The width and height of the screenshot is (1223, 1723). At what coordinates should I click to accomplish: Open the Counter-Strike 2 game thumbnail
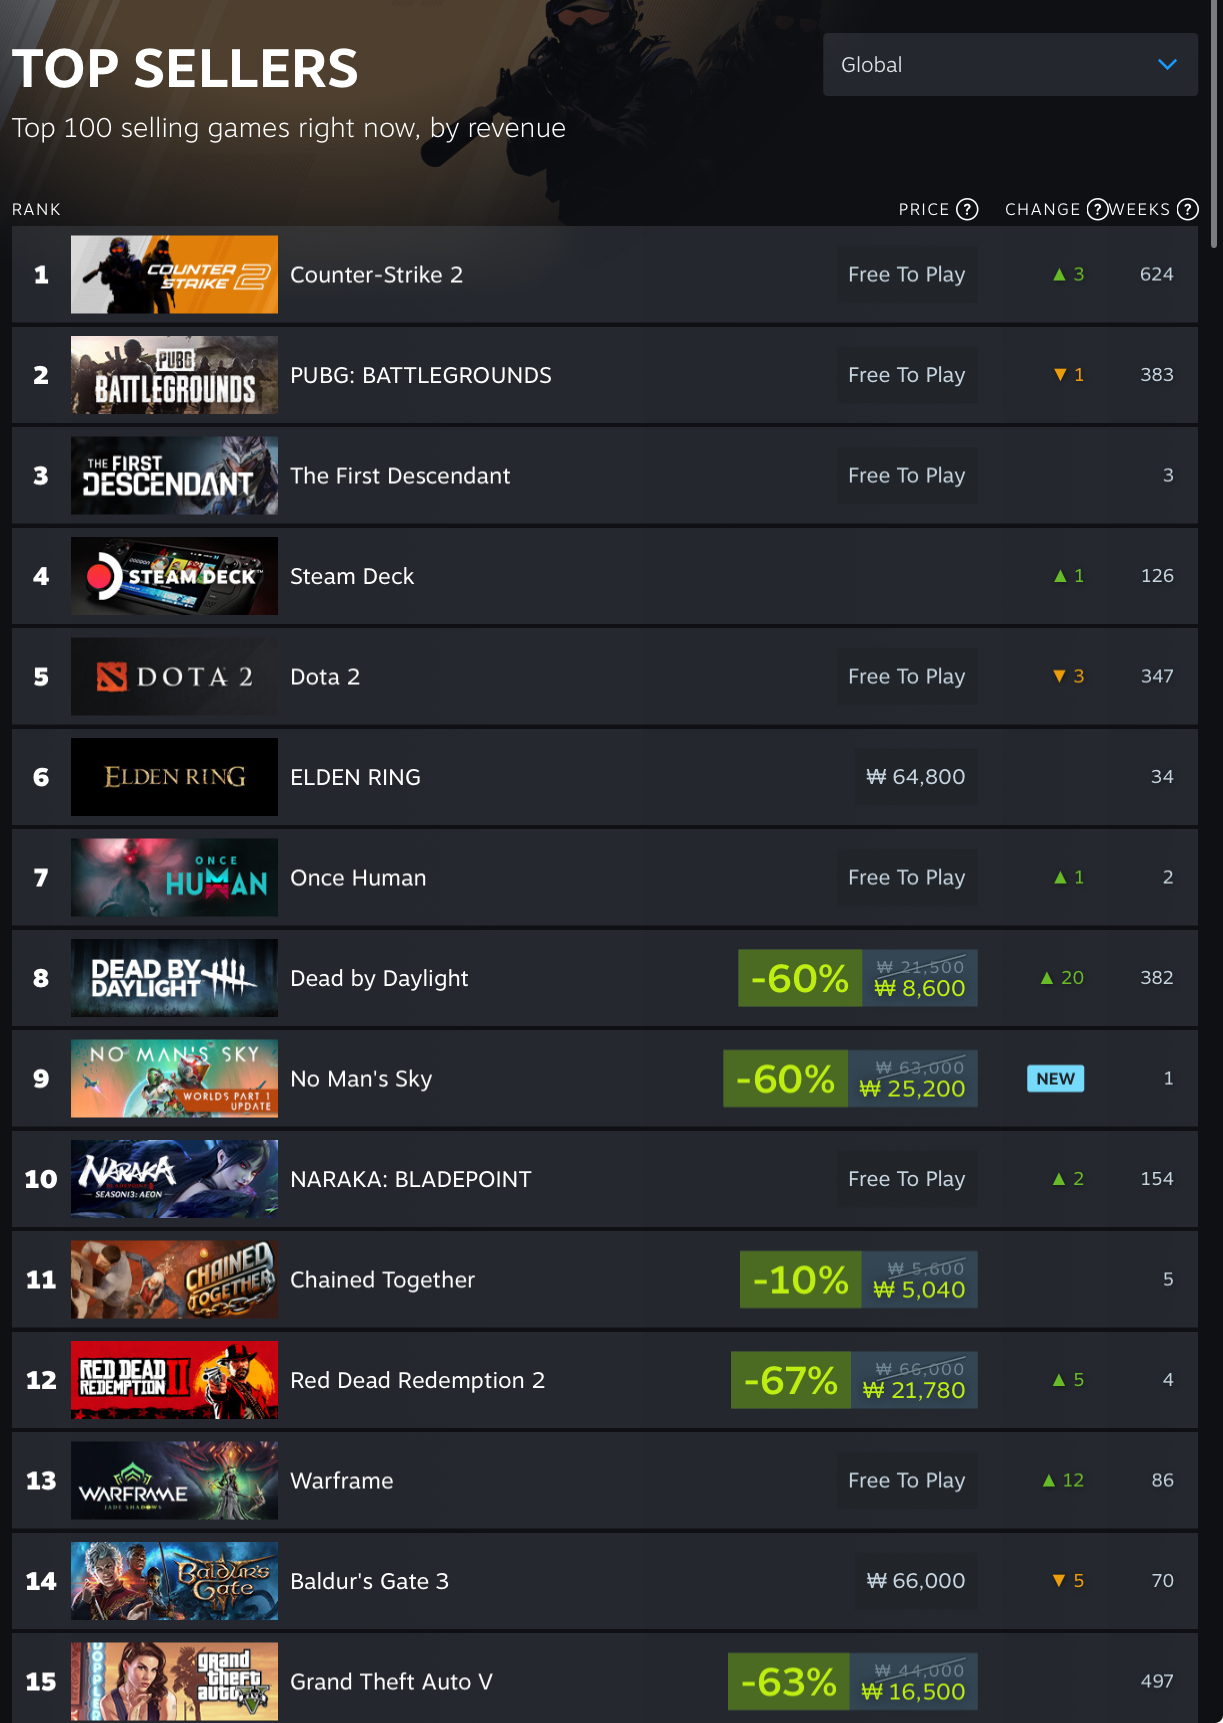point(174,275)
